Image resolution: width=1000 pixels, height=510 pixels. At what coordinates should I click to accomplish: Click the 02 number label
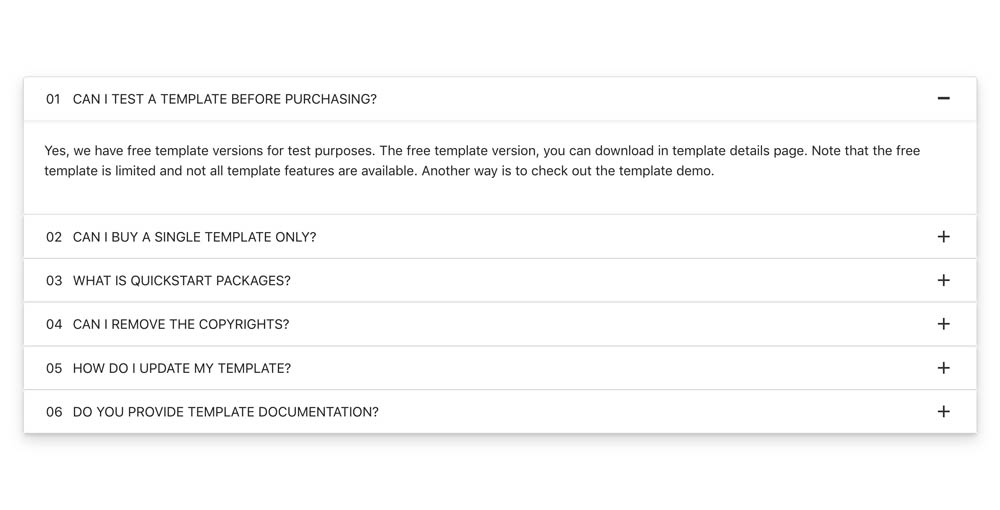pos(54,237)
